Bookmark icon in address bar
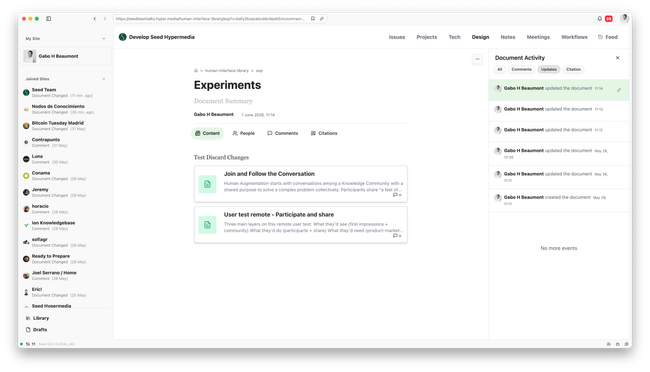Viewport: 650px width, 372px height. (x=313, y=19)
